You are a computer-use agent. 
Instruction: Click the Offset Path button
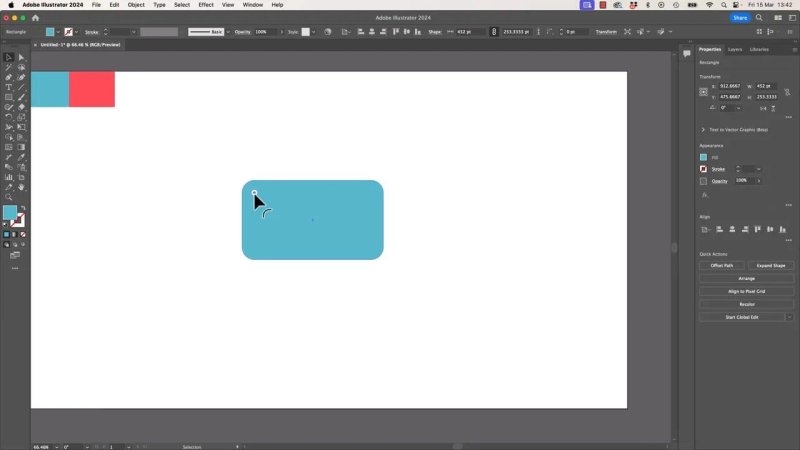coord(721,266)
